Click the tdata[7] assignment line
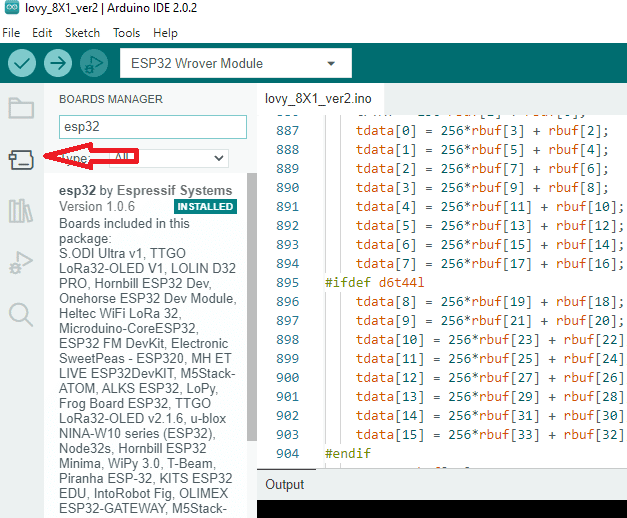 490,264
